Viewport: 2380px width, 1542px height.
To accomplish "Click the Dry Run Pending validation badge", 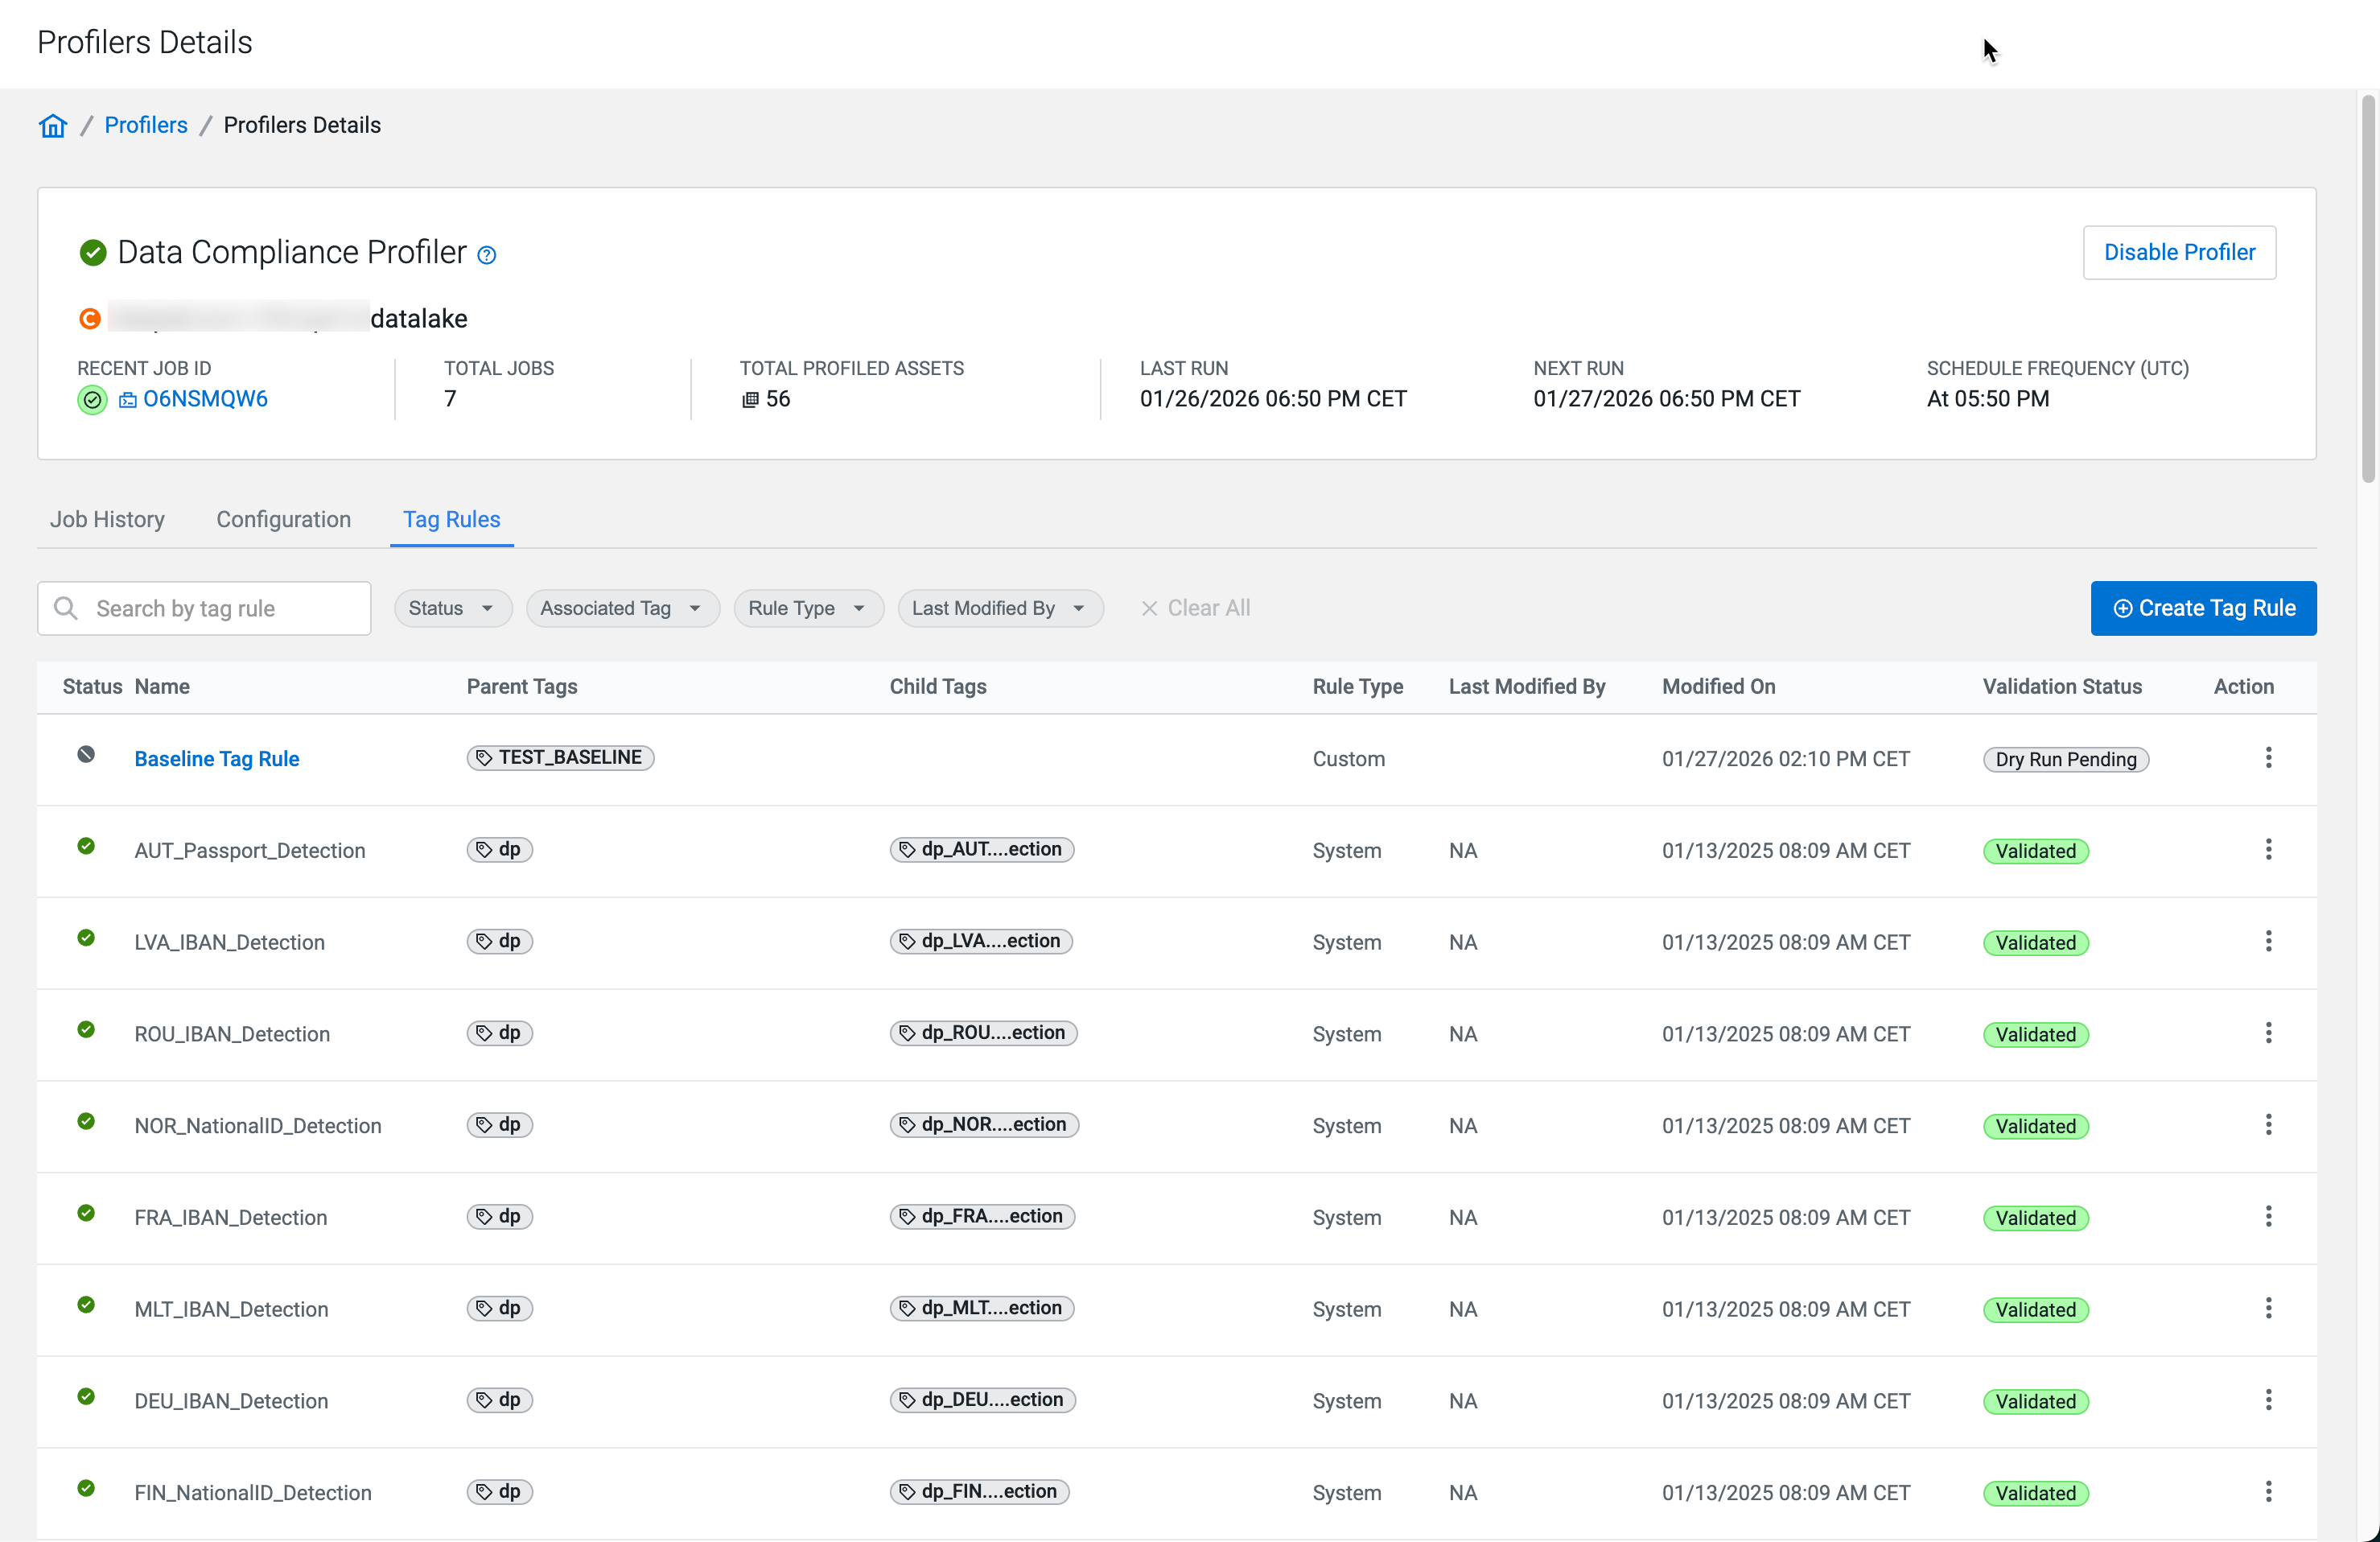I will tap(2065, 759).
